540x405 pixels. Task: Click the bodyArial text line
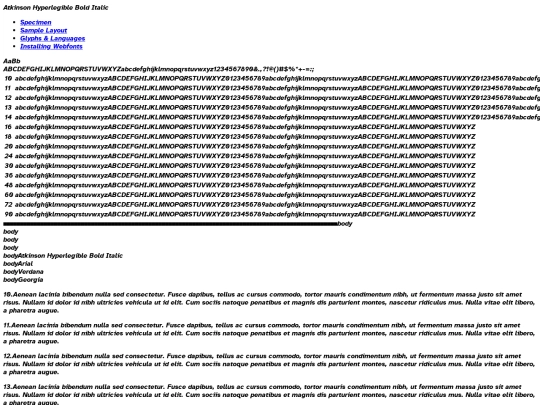pyautogui.click(x=18, y=263)
